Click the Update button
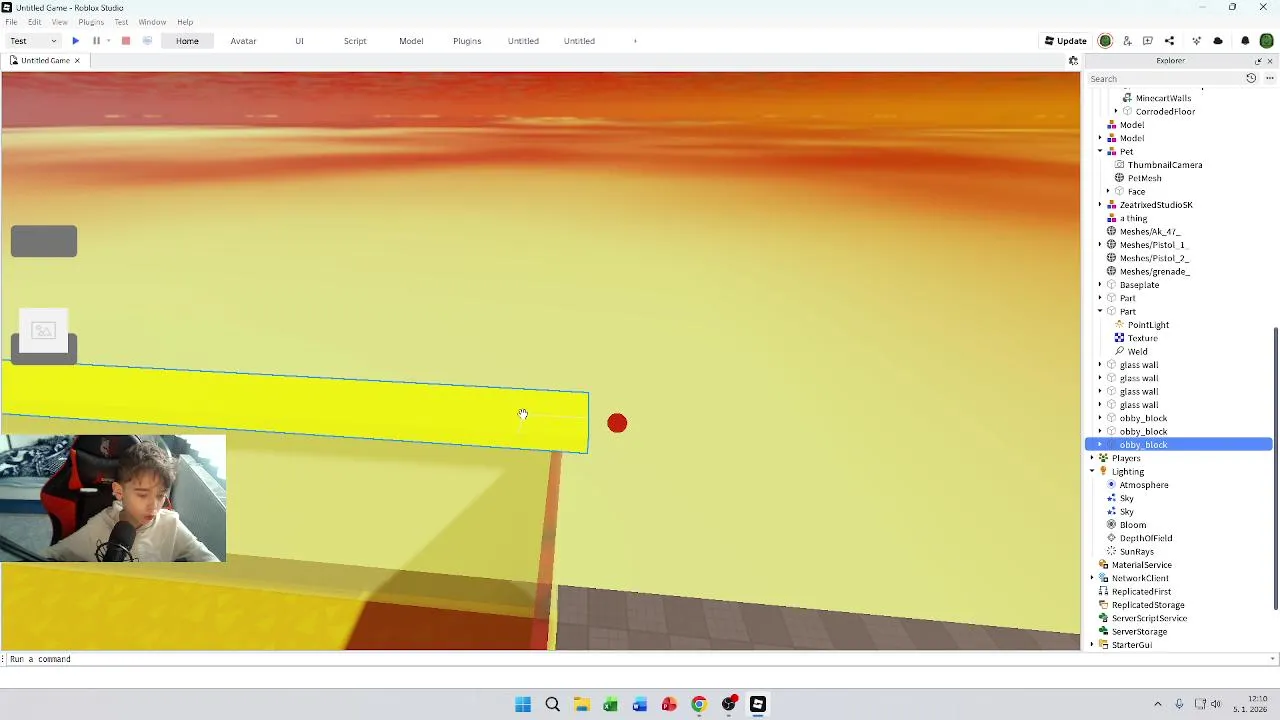Screen dimensions: 1280x720 point(1066,41)
